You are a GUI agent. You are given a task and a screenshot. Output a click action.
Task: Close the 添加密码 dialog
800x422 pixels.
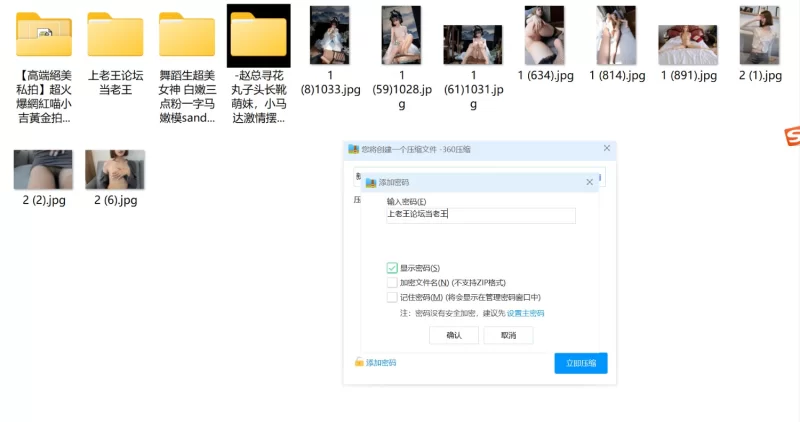pos(589,182)
